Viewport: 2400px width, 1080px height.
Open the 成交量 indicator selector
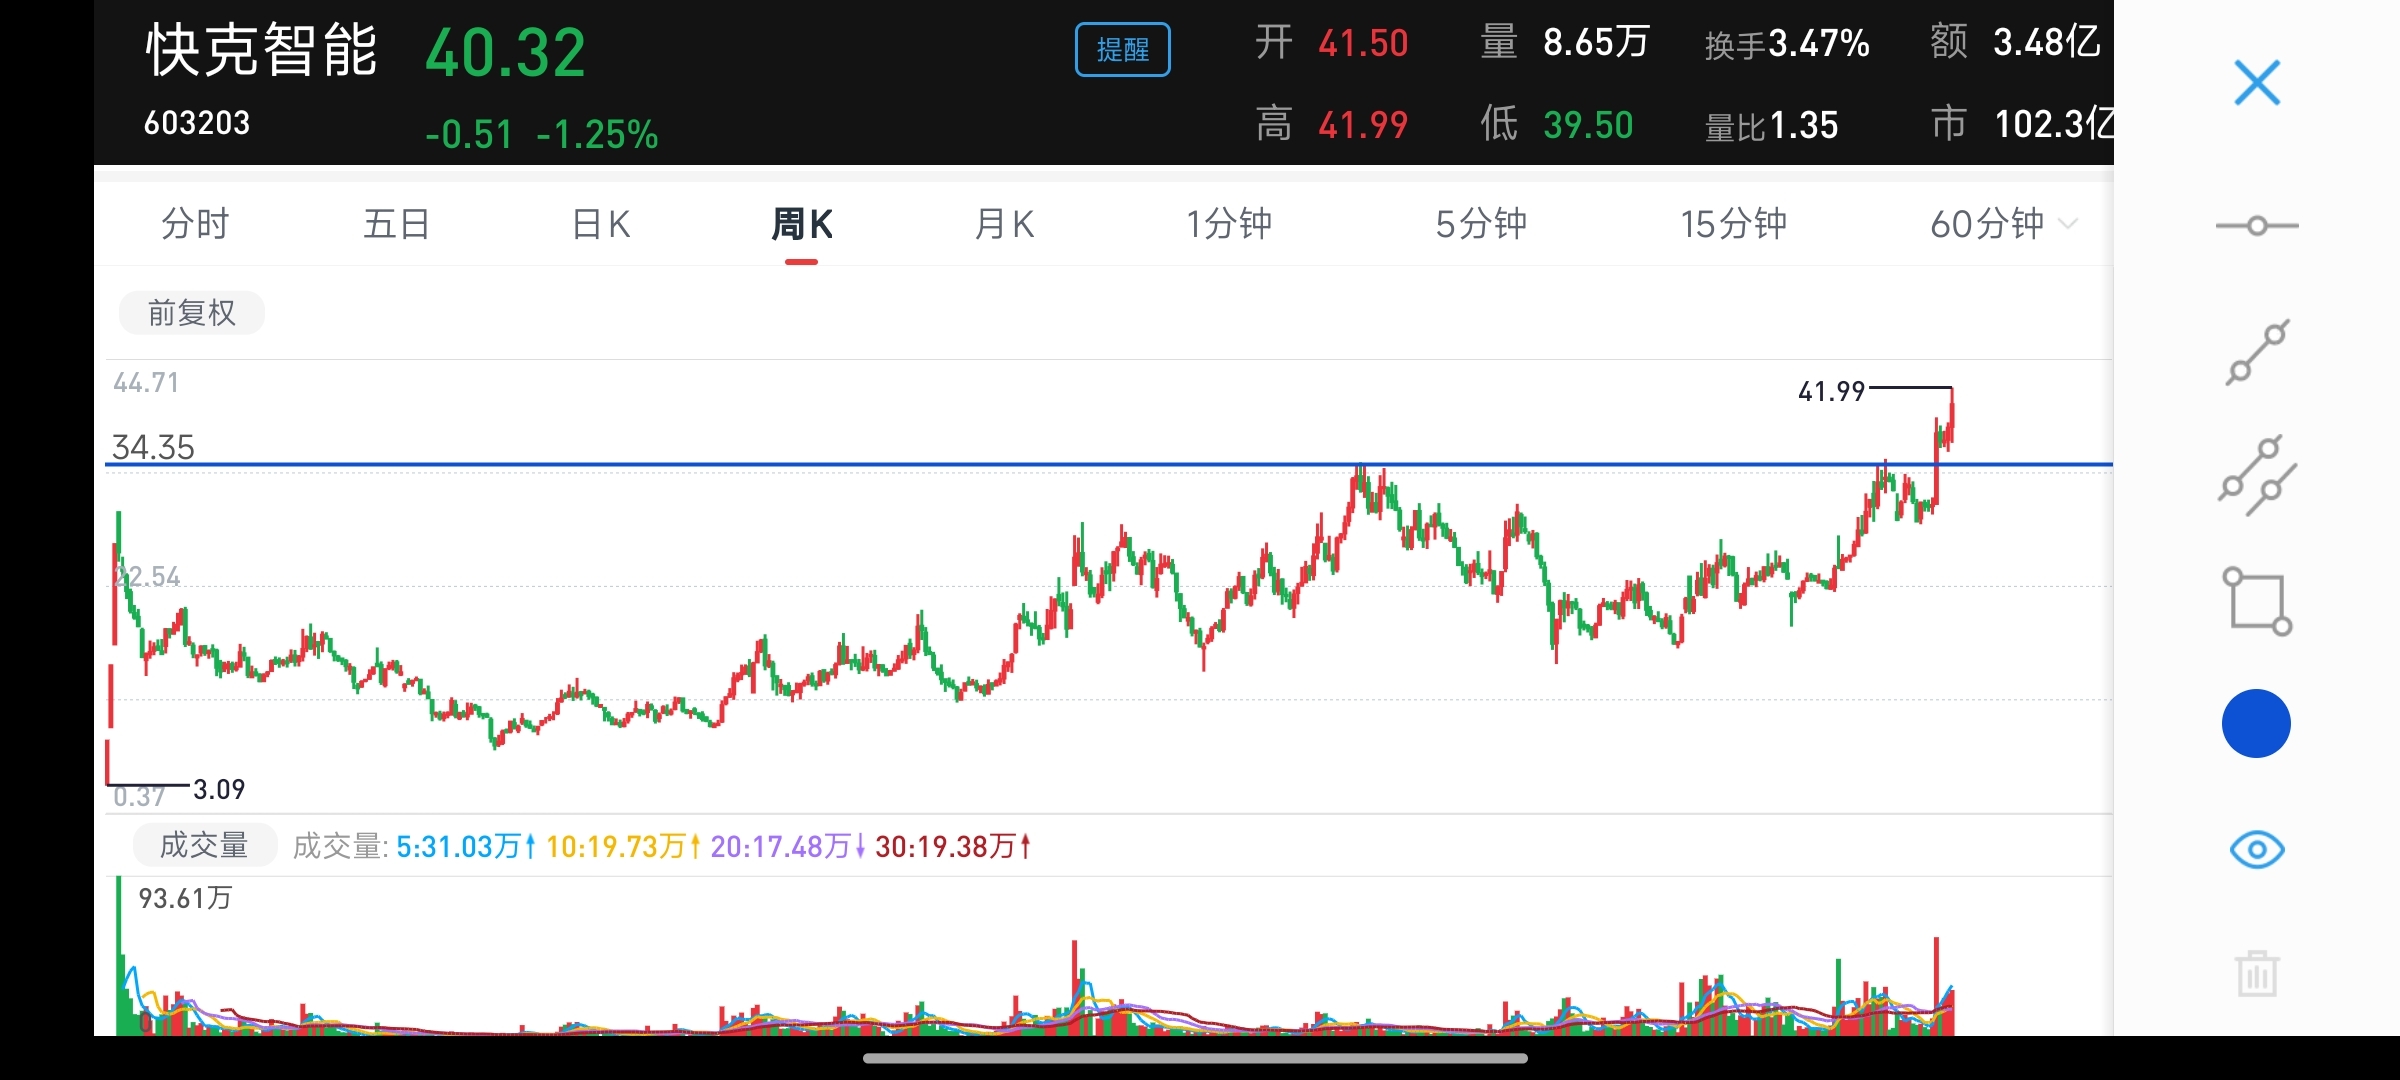click(x=204, y=846)
